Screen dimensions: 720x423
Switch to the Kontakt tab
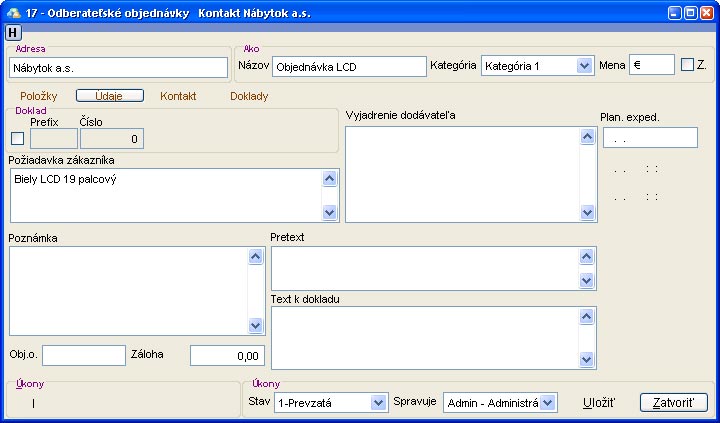coord(178,96)
